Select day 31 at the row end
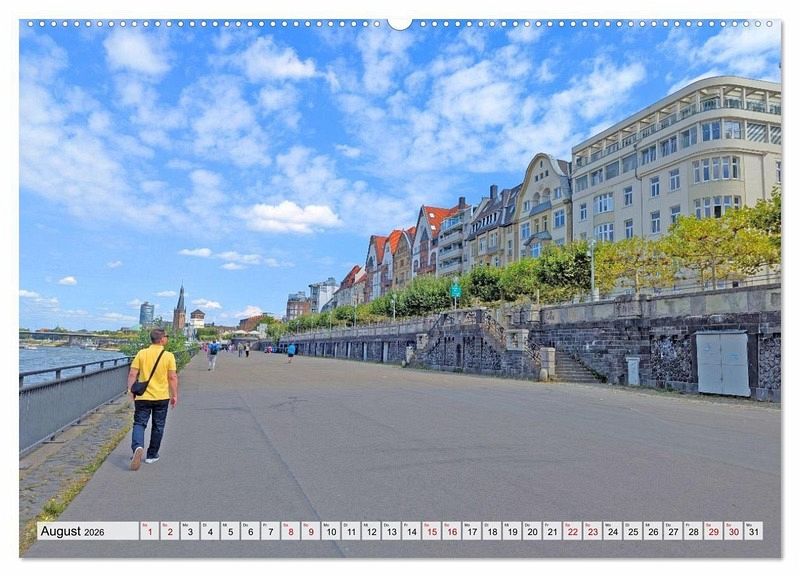This screenshot has height=577, width=800. [x=753, y=531]
